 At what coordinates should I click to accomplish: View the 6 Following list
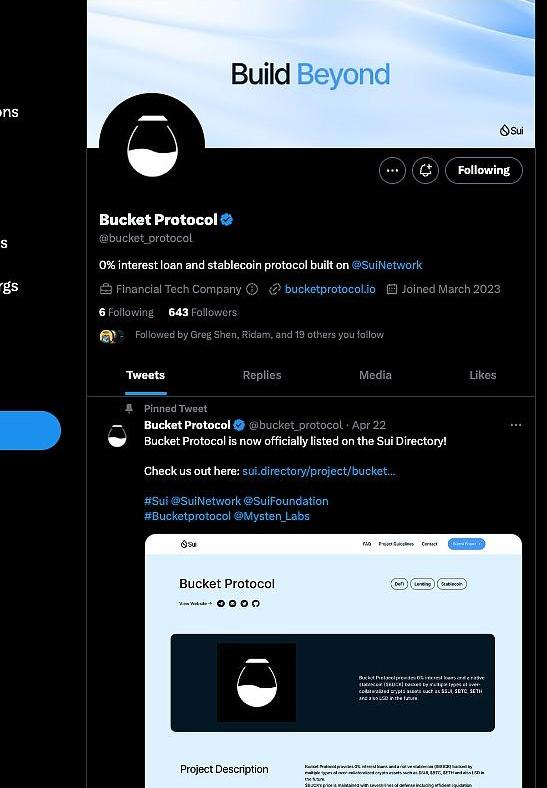click(126, 312)
